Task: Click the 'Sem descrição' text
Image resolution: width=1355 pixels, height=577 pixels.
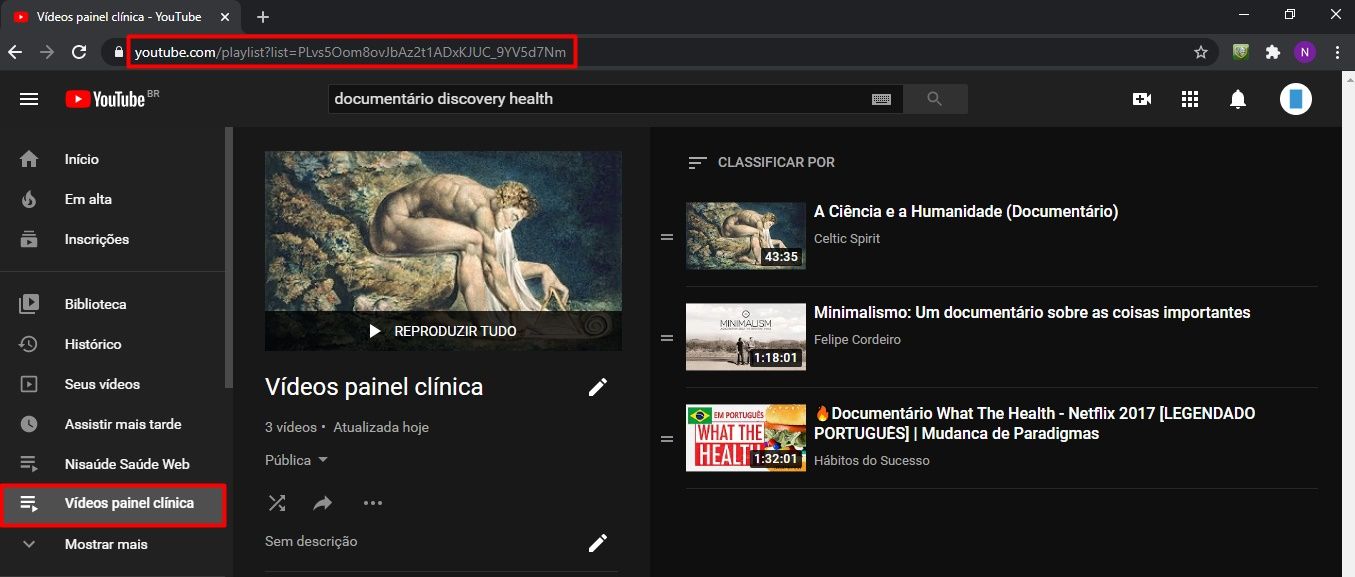Action: 311,541
